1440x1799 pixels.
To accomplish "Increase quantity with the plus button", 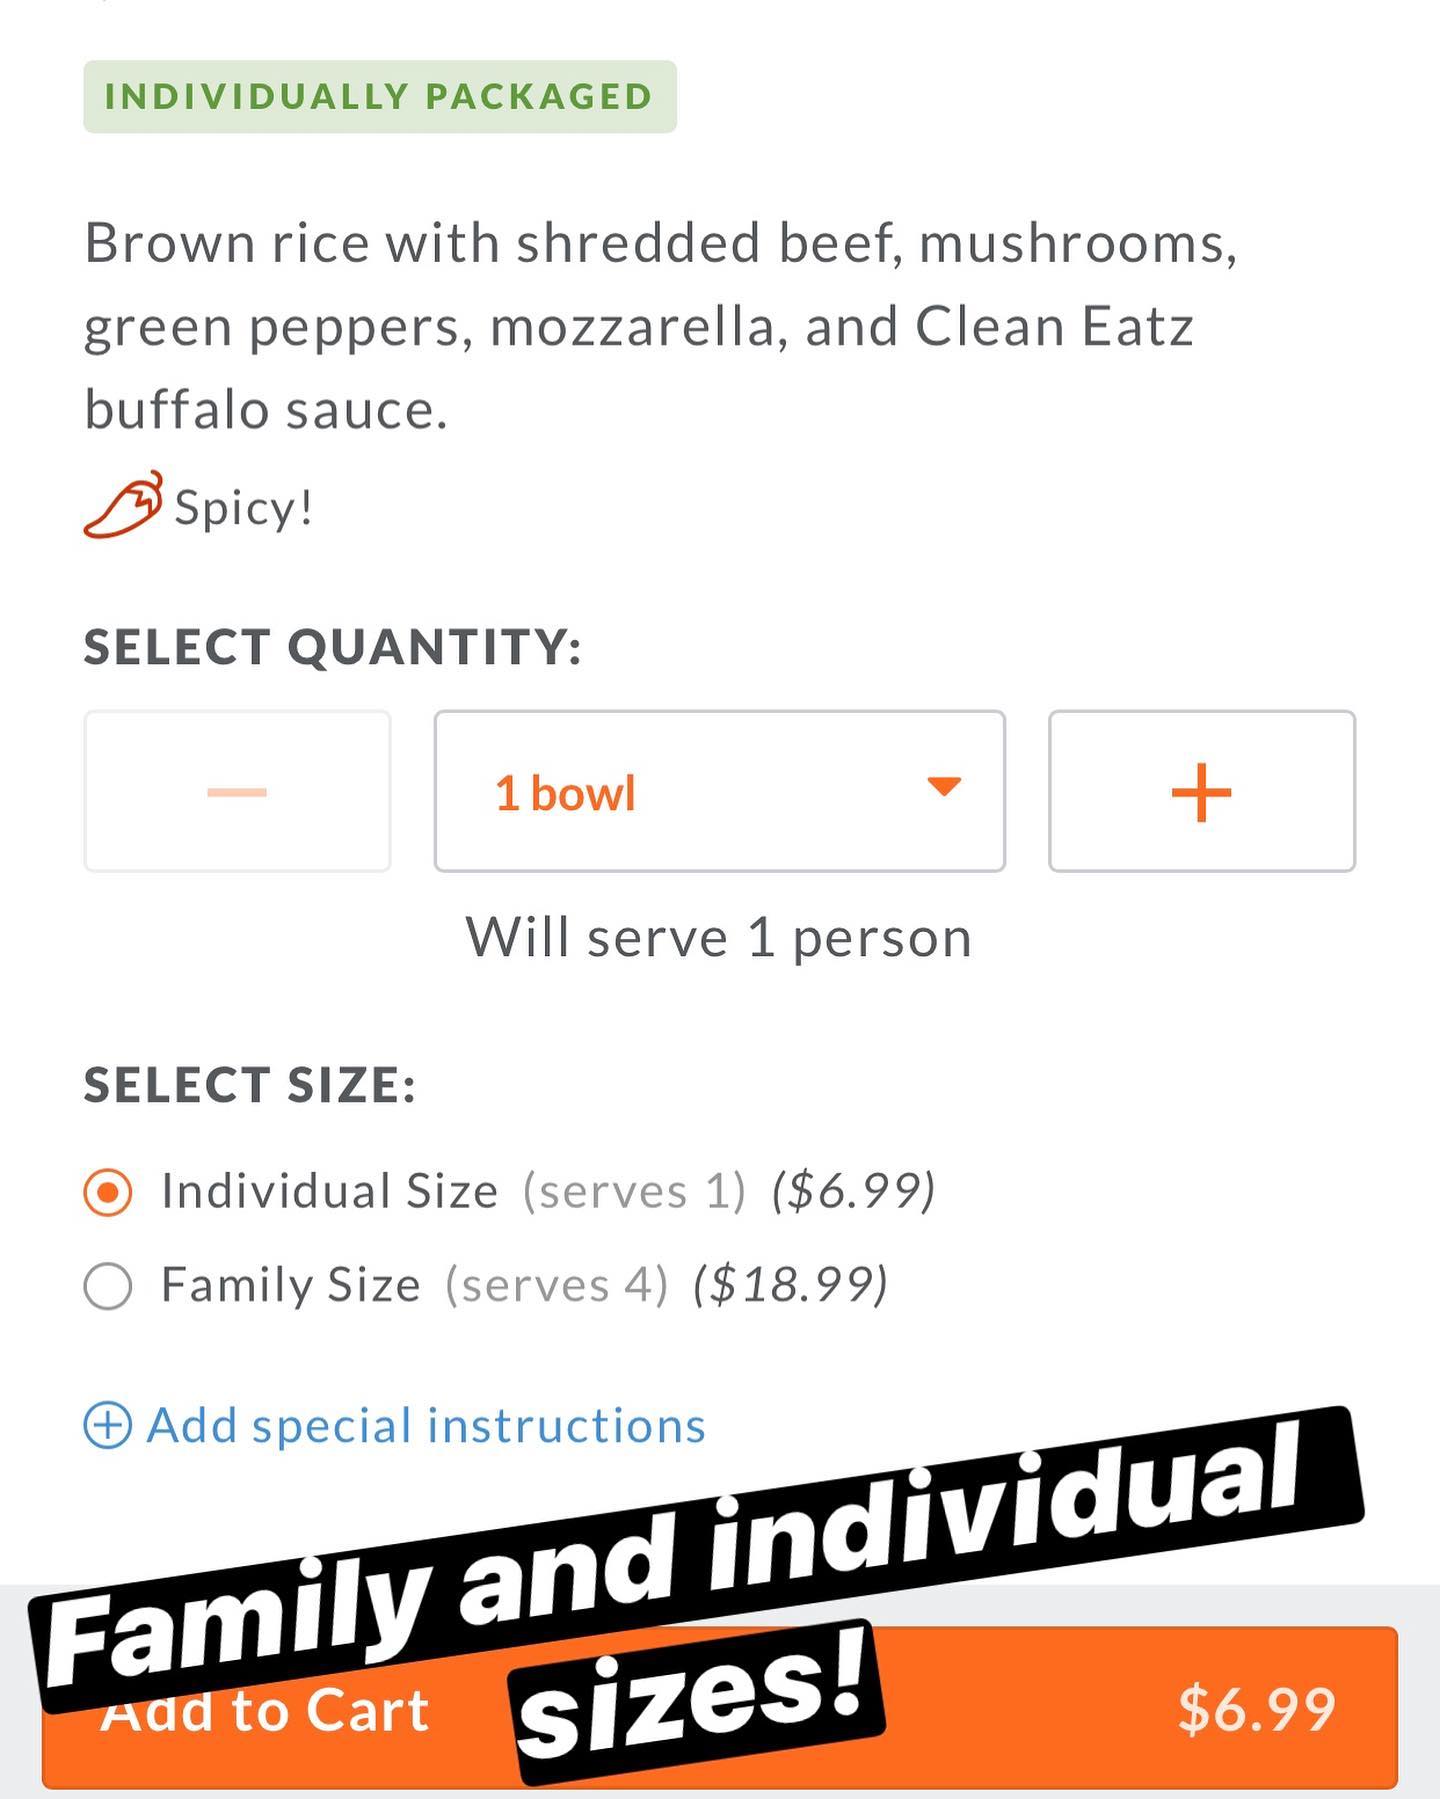I will point(1201,792).
